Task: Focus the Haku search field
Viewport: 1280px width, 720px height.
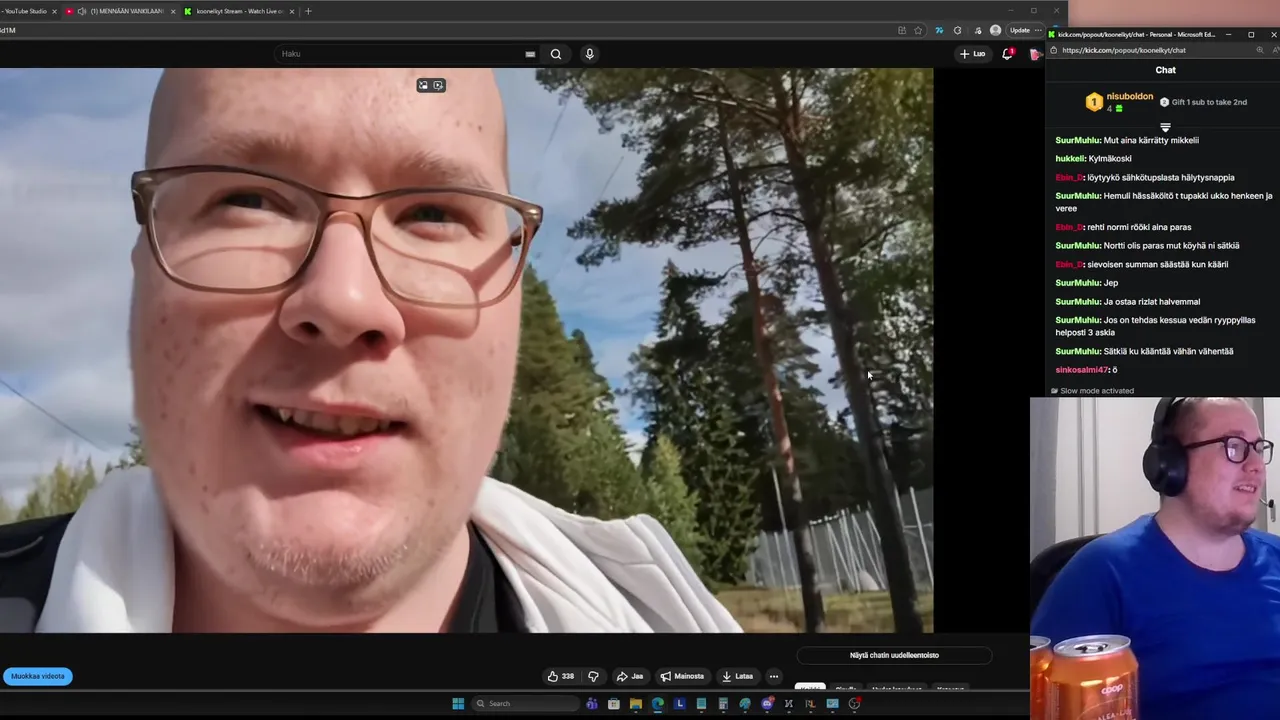Action: click(x=408, y=54)
